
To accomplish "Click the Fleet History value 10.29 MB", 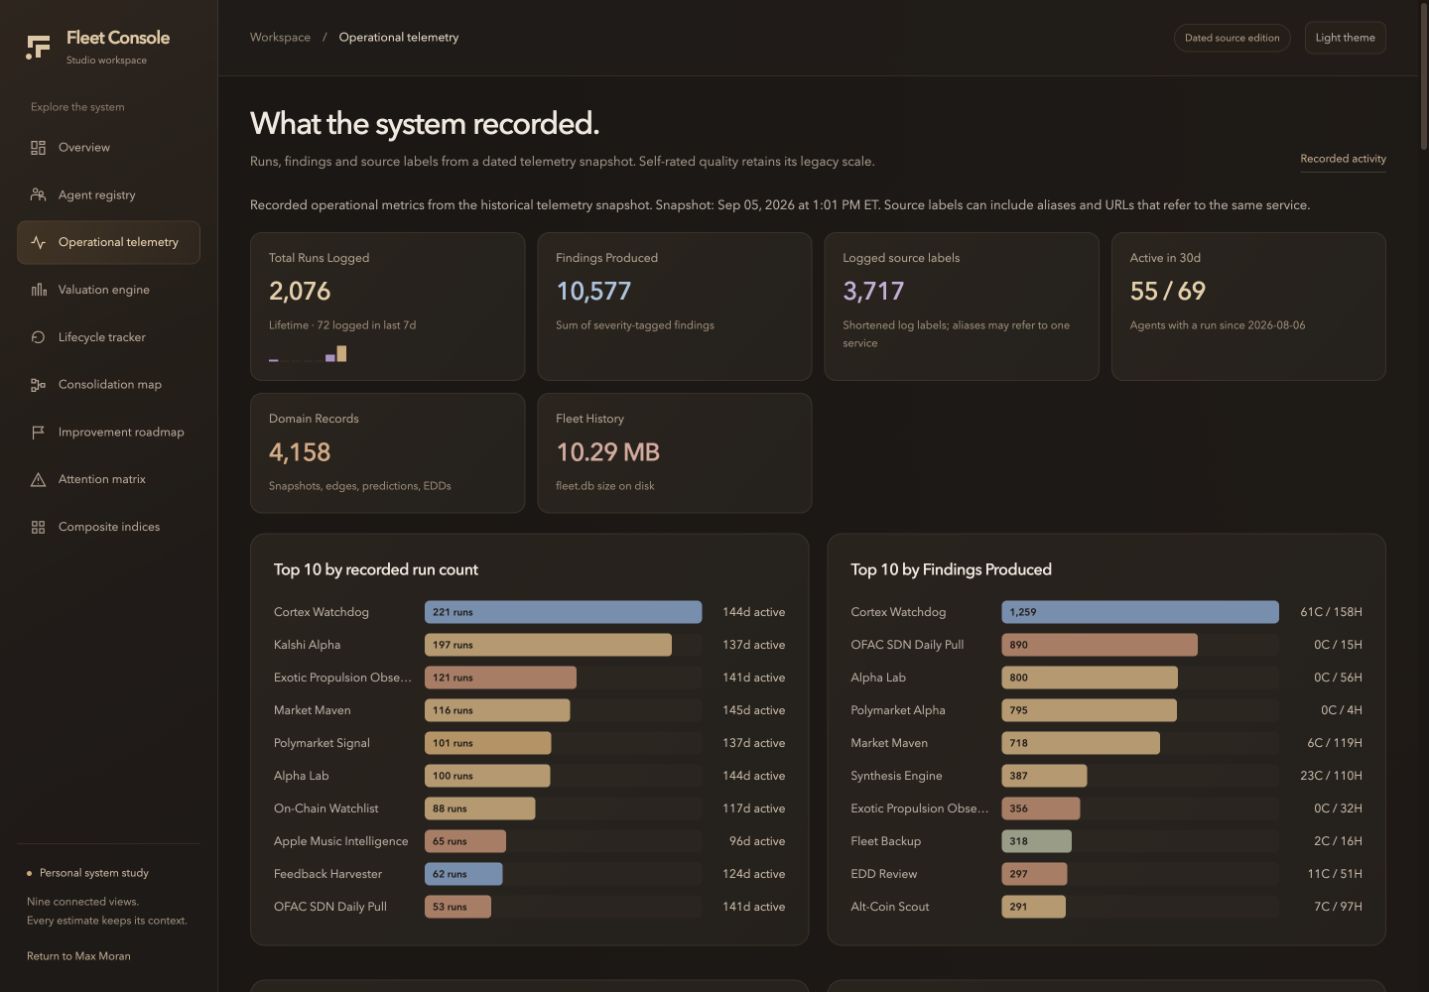I will click(607, 452).
